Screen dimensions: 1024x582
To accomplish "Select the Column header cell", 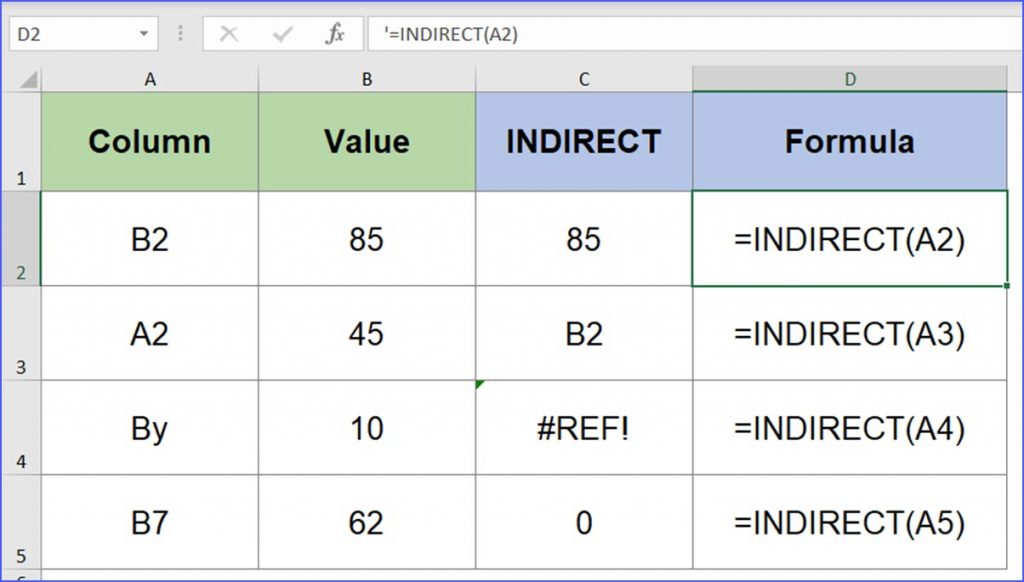I will pos(148,140).
